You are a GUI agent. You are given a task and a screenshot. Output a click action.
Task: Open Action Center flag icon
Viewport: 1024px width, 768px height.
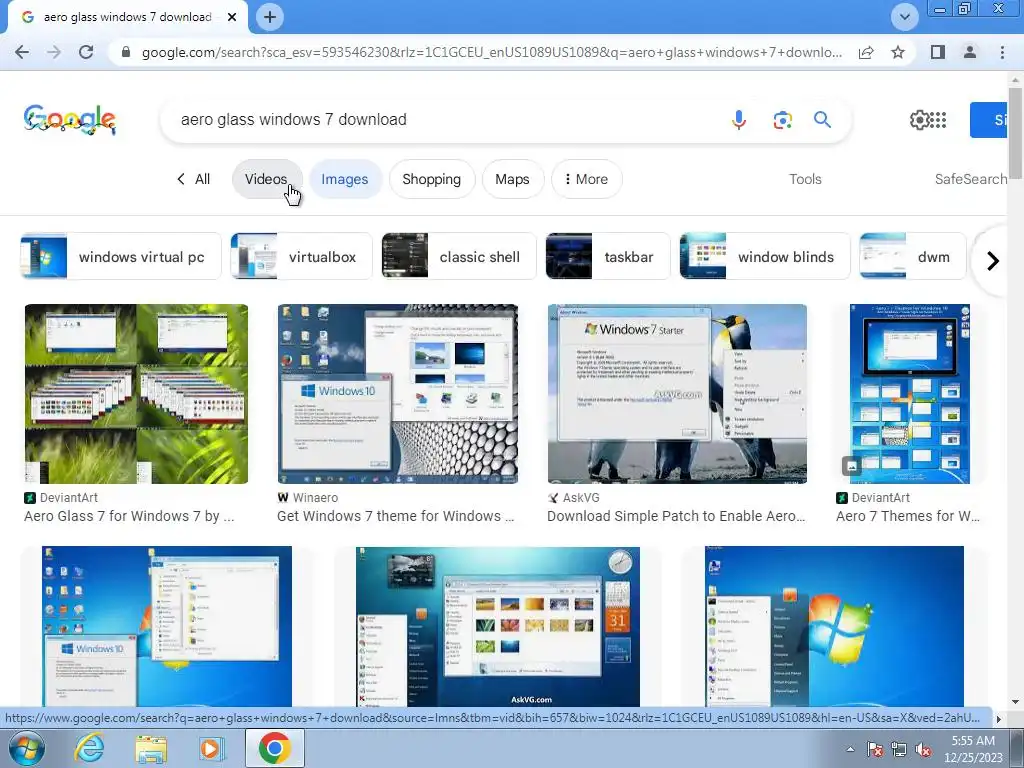coord(874,749)
